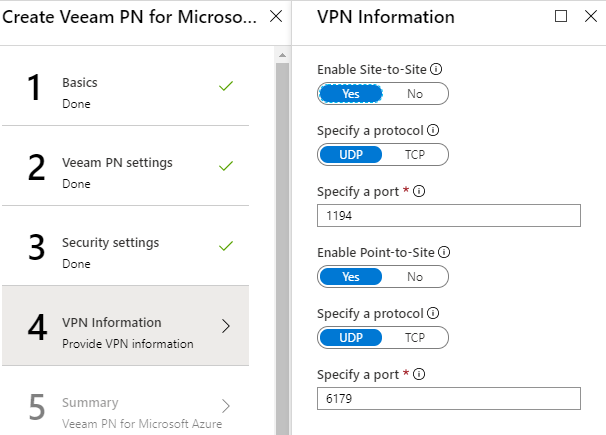
Task: Click the 'Provide VPN information' subtitle text
Action: (128, 344)
